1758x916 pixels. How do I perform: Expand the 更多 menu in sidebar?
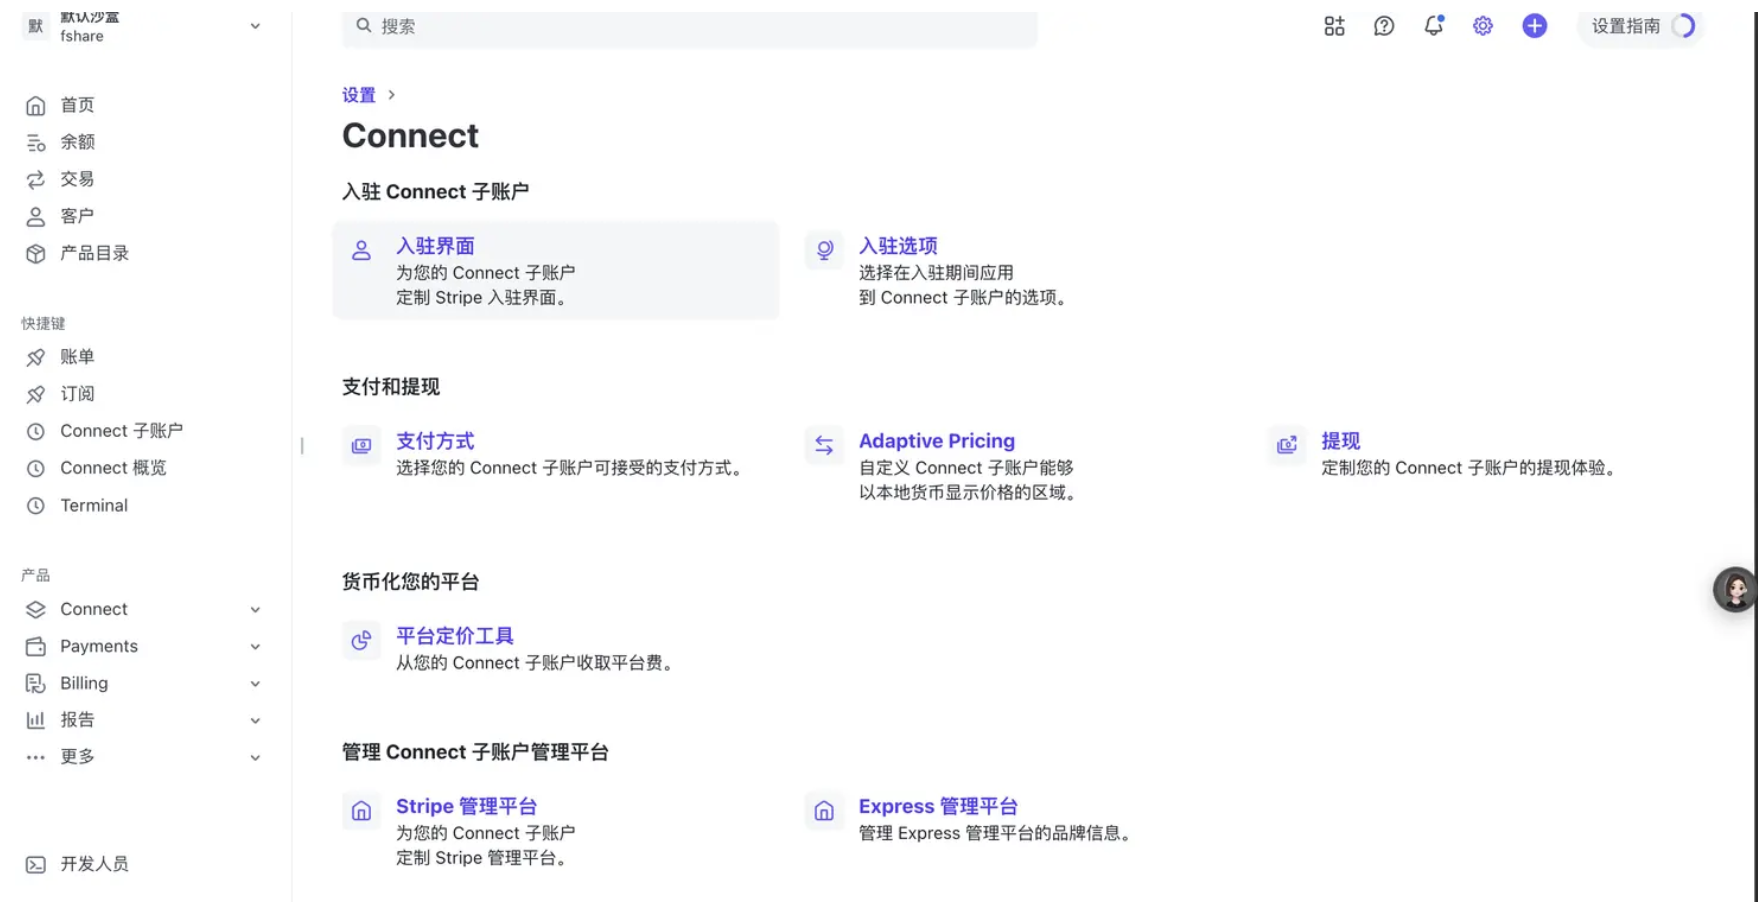pos(255,757)
